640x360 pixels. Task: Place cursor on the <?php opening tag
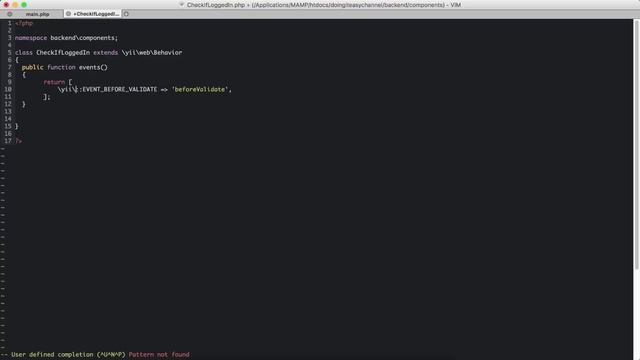(24, 23)
